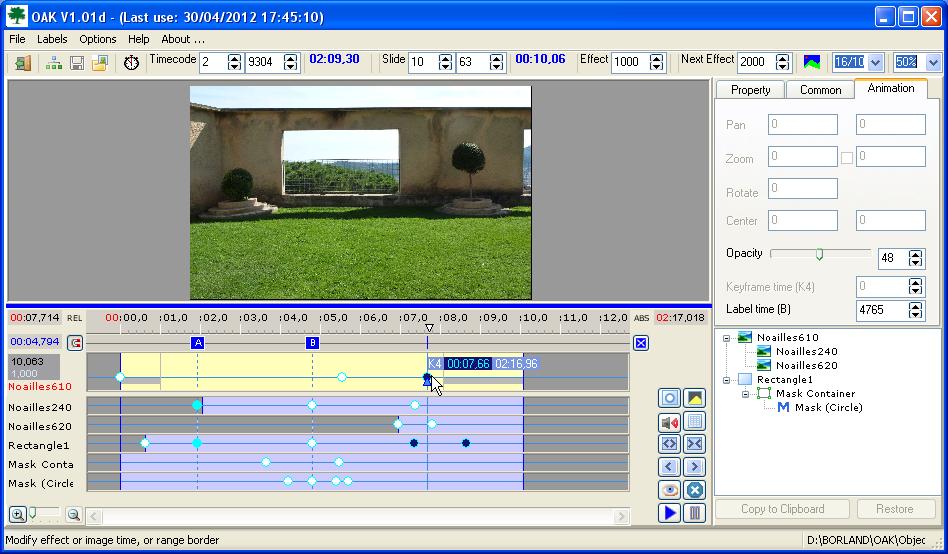Click the timeline zoom-in magnifier
The height and width of the screenshot is (554, 948).
pos(18,515)
